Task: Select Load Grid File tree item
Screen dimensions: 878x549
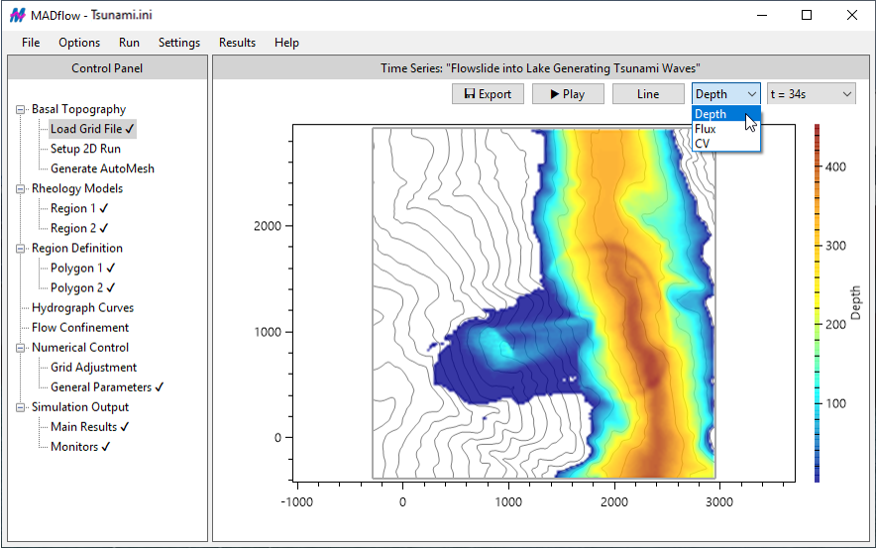Action: tap(92, 129)
